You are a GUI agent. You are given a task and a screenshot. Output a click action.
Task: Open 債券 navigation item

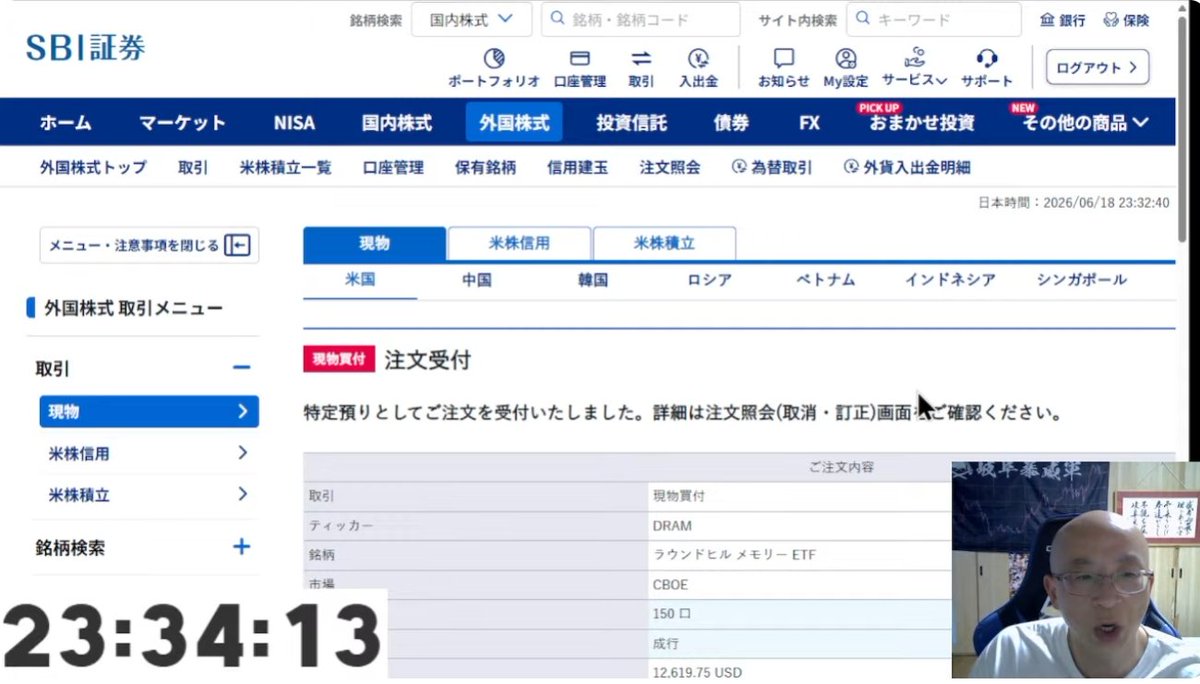pos(731,123)
